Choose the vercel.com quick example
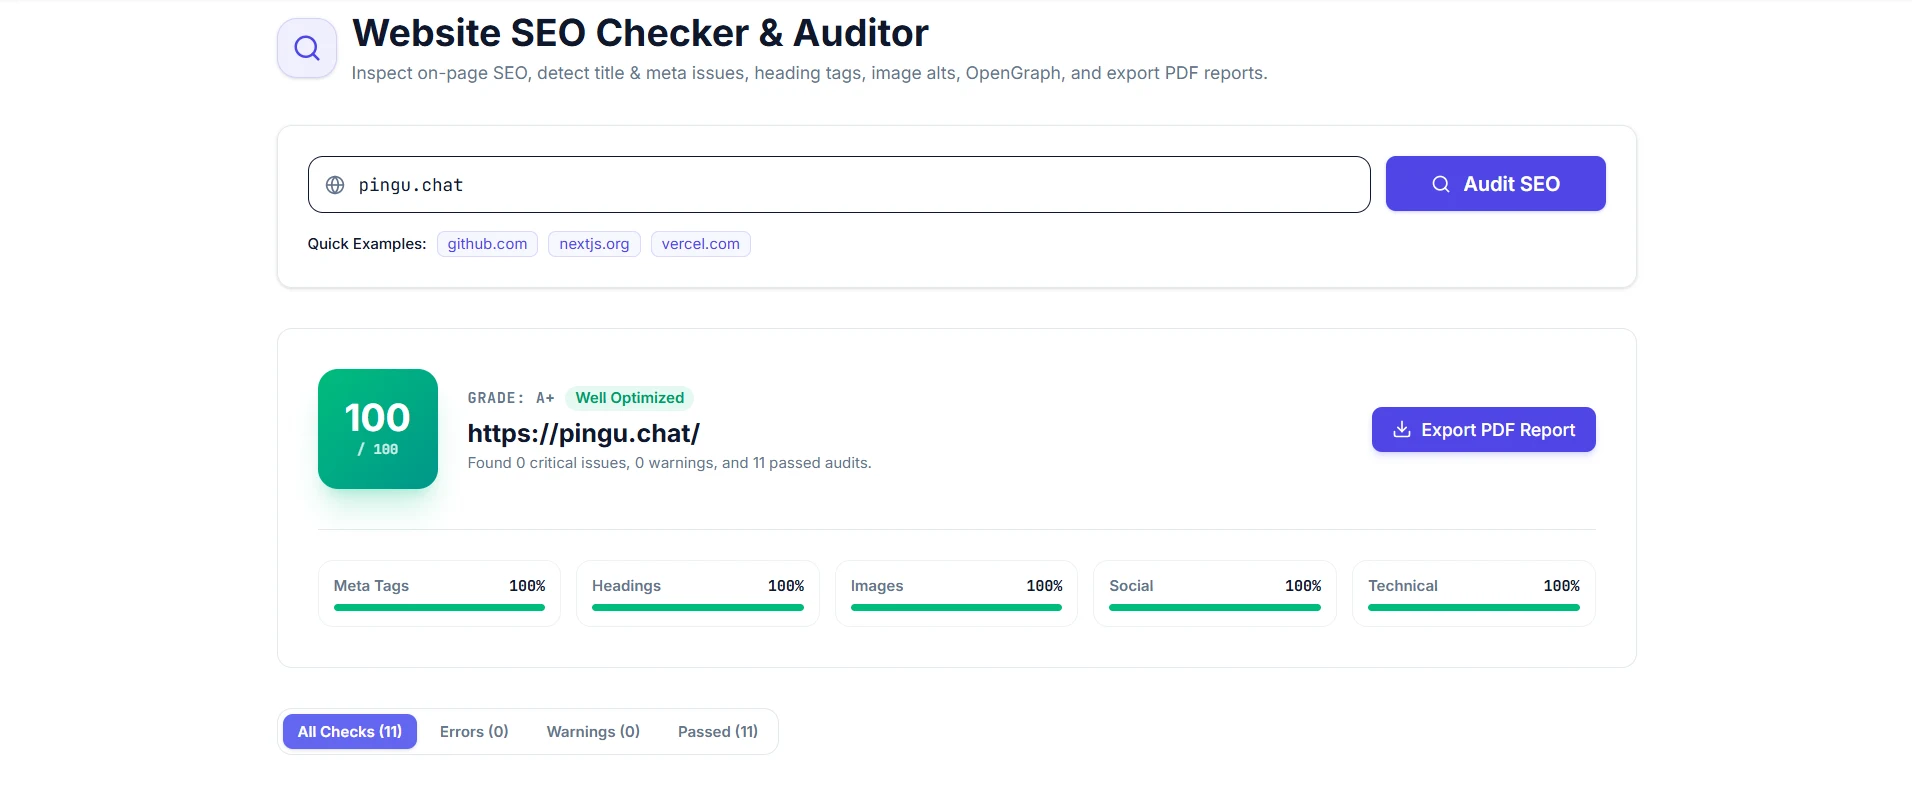Viewport: 1912px width, 785px height. (700, 244)
